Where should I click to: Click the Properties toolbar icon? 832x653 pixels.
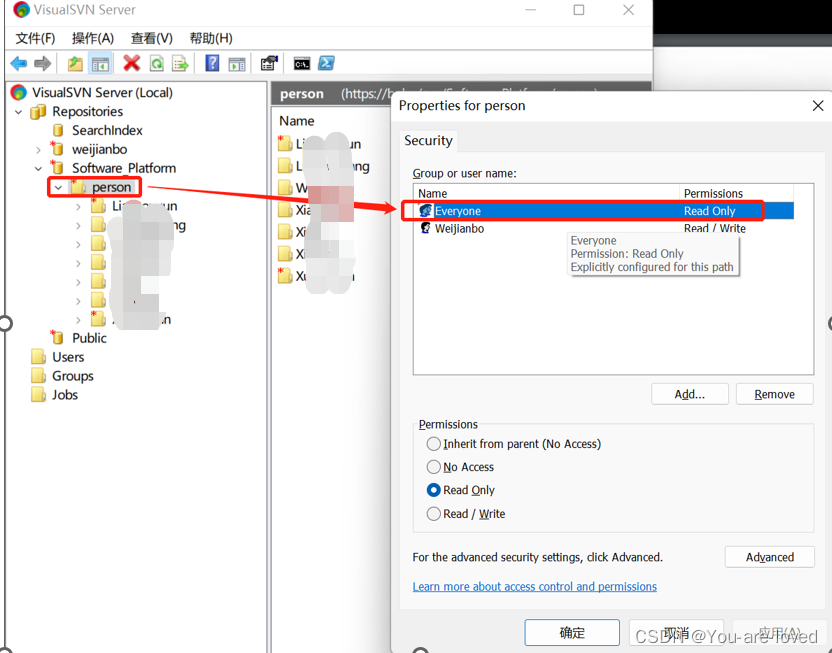tap(269, 63)
